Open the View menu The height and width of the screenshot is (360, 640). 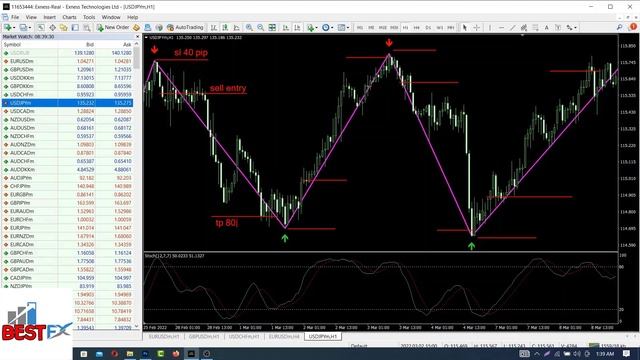(31, 17)
